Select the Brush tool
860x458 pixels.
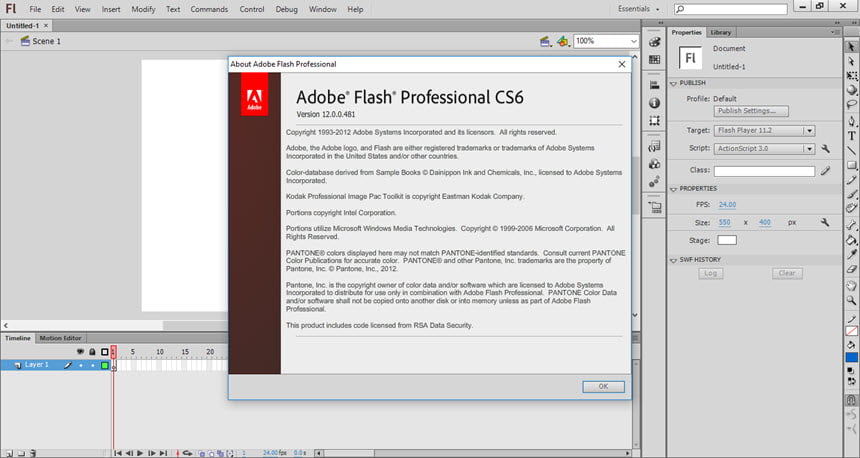pos(852,193)
